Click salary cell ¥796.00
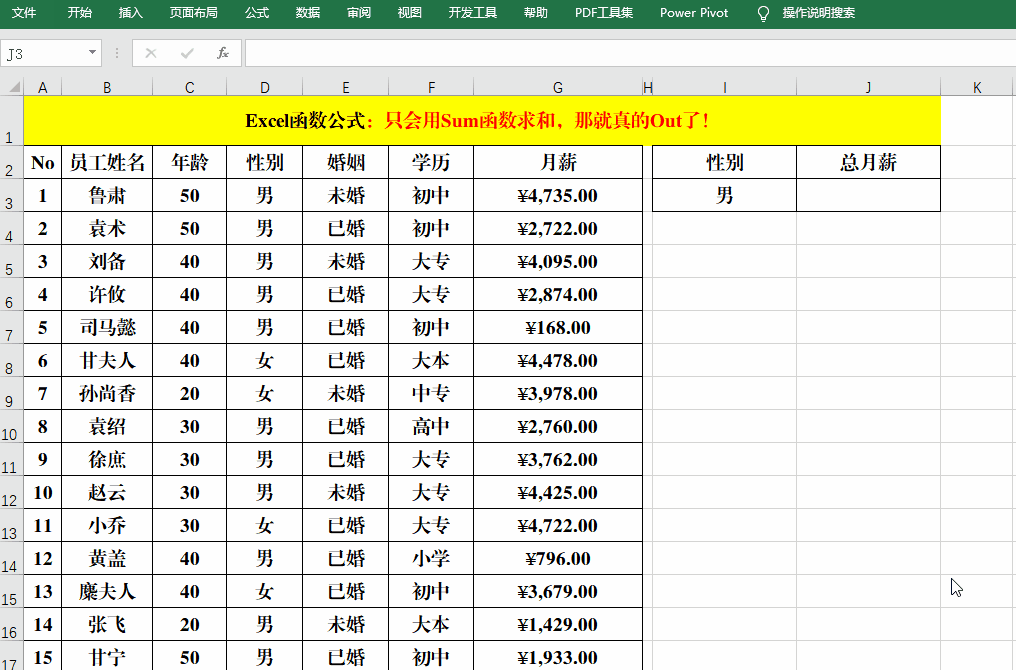The height and width of the screenshot is (670, 1016). point(558,559)
